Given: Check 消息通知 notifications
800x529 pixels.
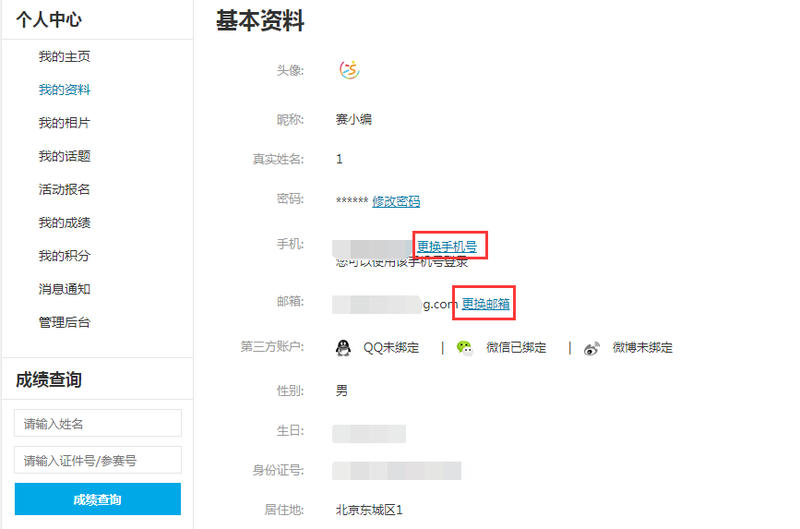Looking at the screenshot, I should coord(64,289).
